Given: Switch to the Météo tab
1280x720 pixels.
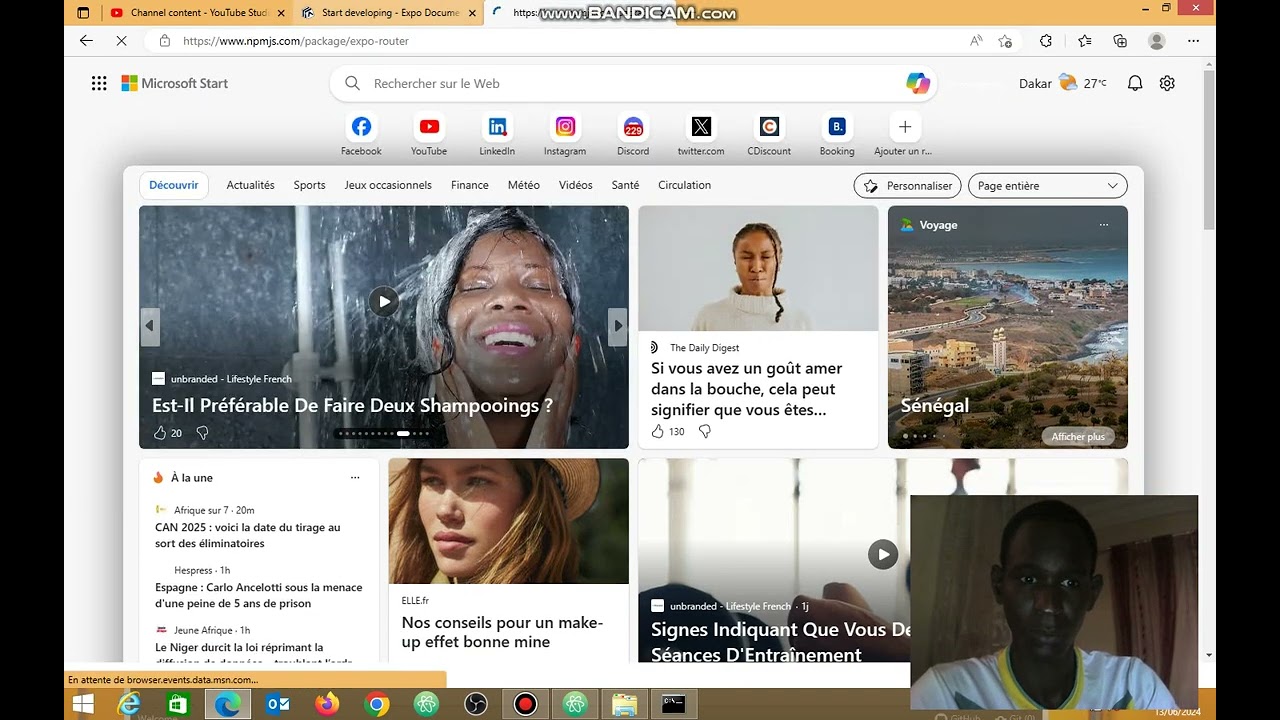Looking at the screenshot, I should (524, 185).
